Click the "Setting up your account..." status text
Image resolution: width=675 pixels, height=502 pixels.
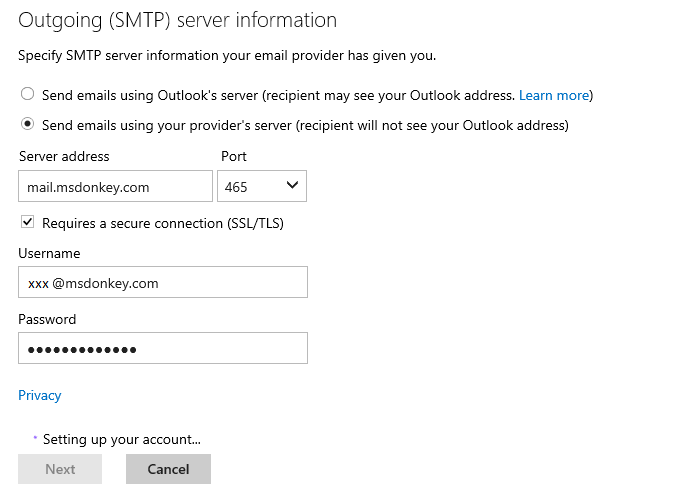pos(122,439)
